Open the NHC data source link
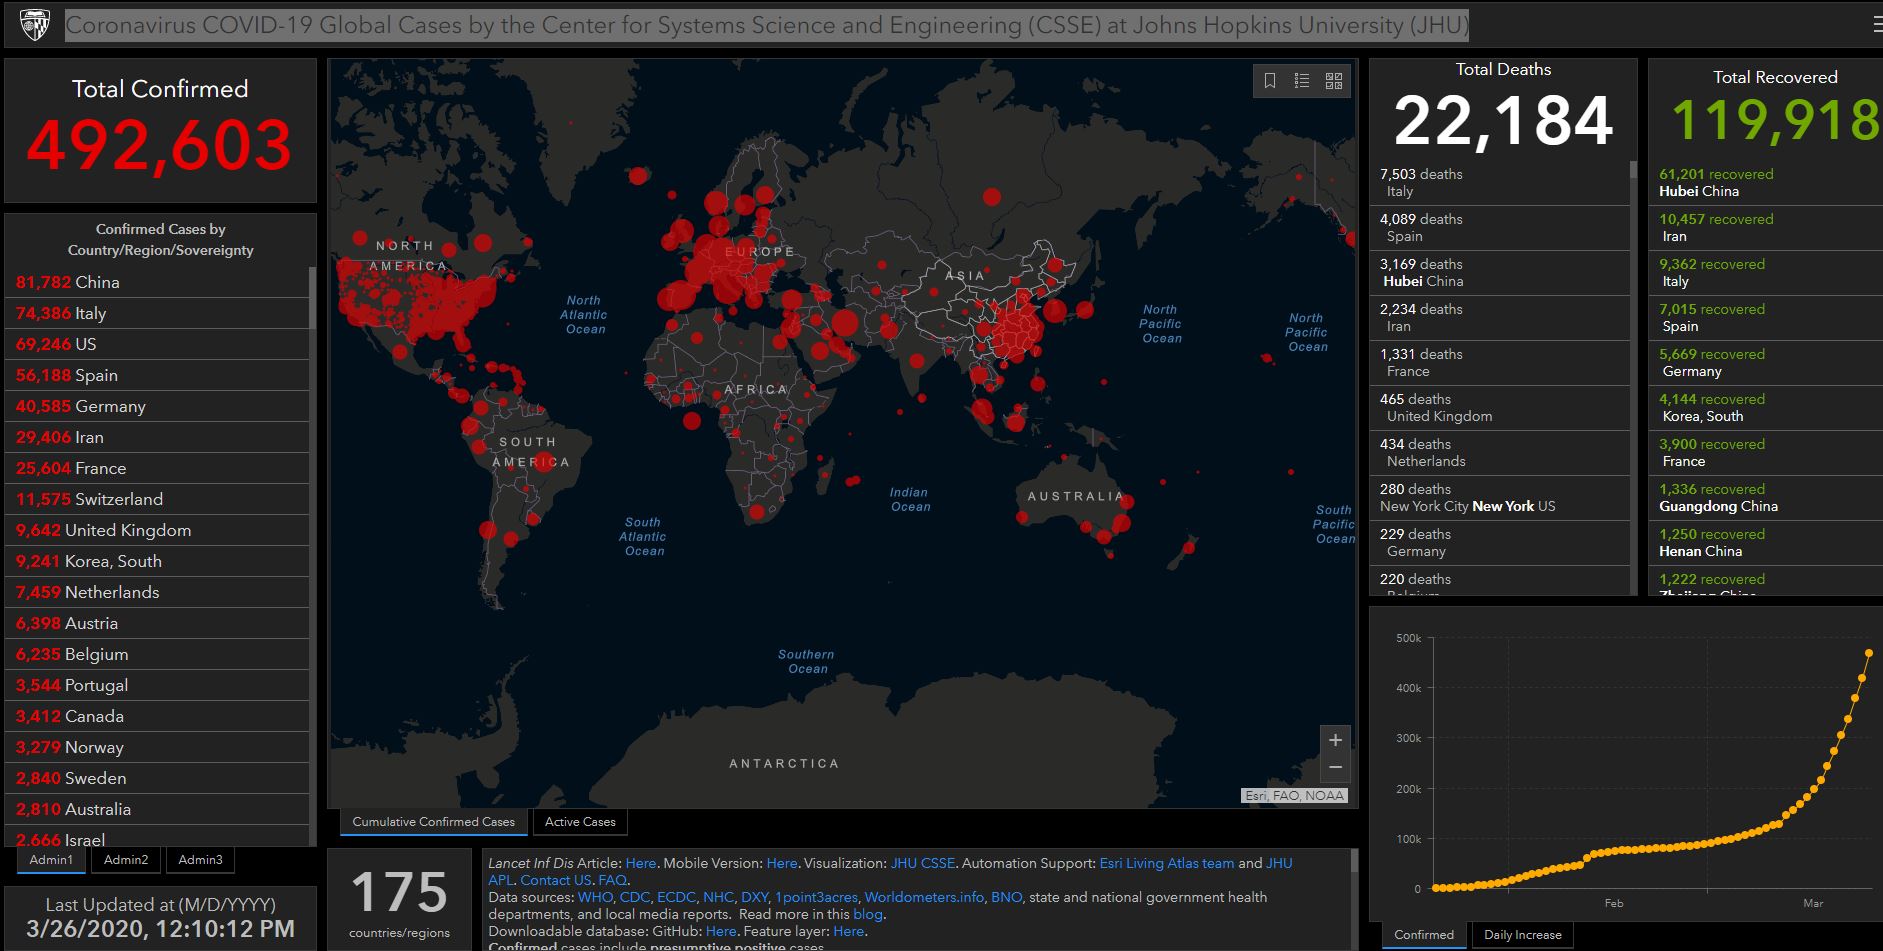Screen dimensions: 1883x951 click(x=718, y=897)
